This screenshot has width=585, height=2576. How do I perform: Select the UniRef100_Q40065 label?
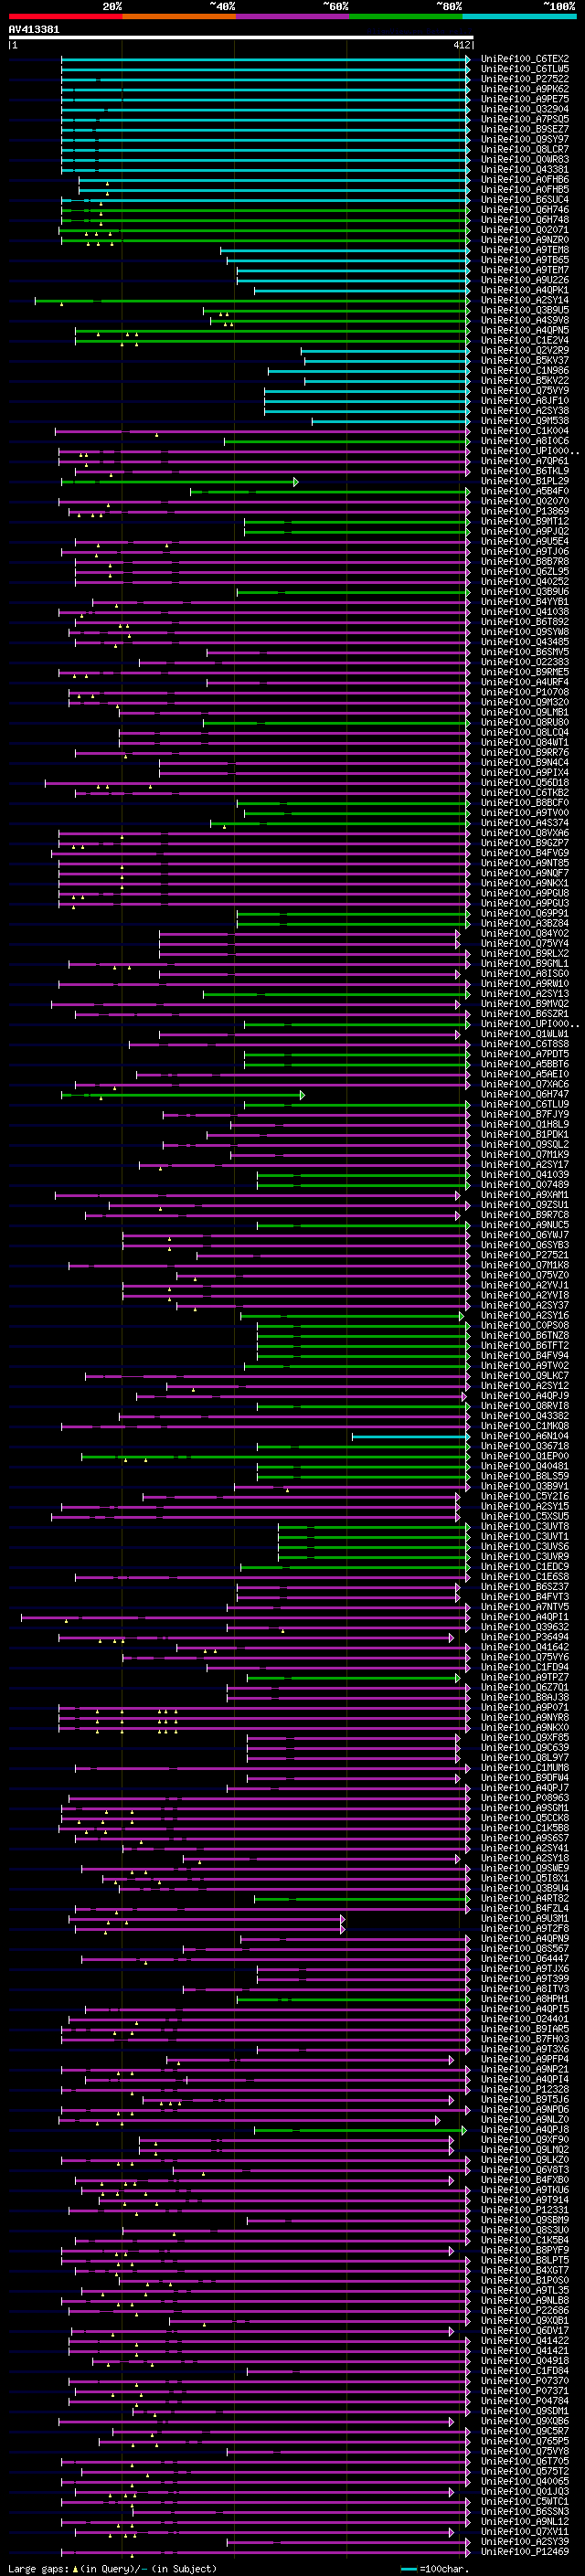pos(524,2481)
